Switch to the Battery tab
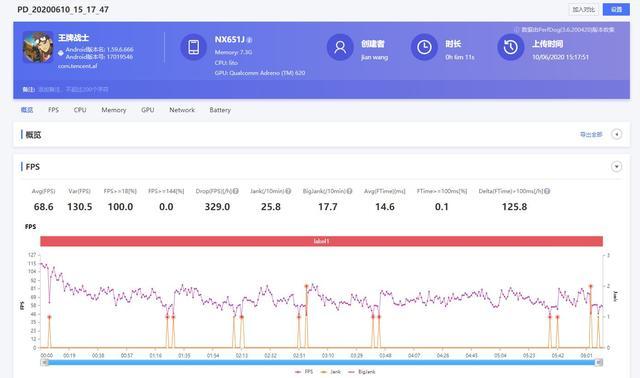The width and height of the screenshot is (640, 378). pos(220,110)
